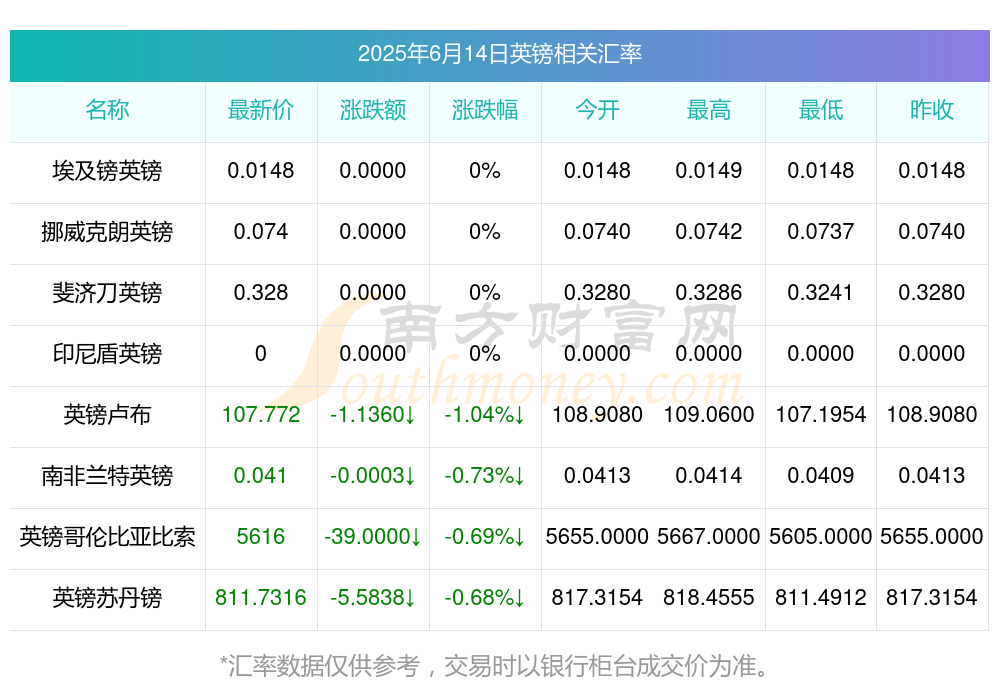1000x698 pixels.
Task: Click change percent -1.04%↓ for 英镑卢布
Action: click(x=485, y=415)
